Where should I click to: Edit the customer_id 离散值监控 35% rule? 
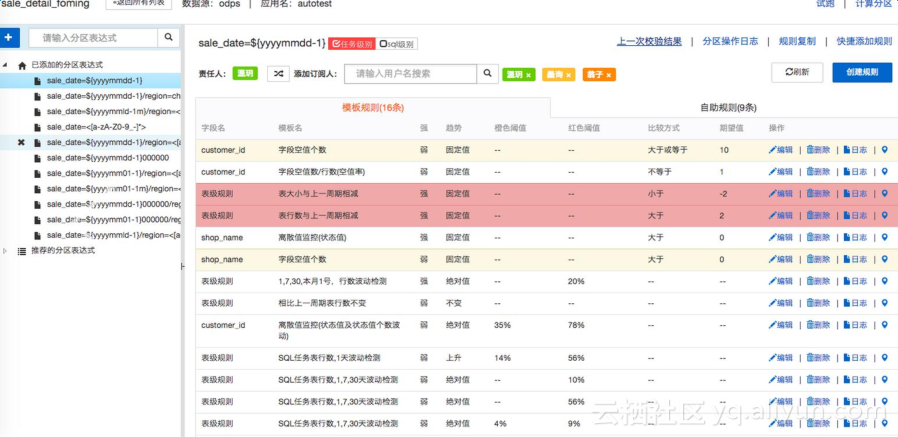point(781,325)
